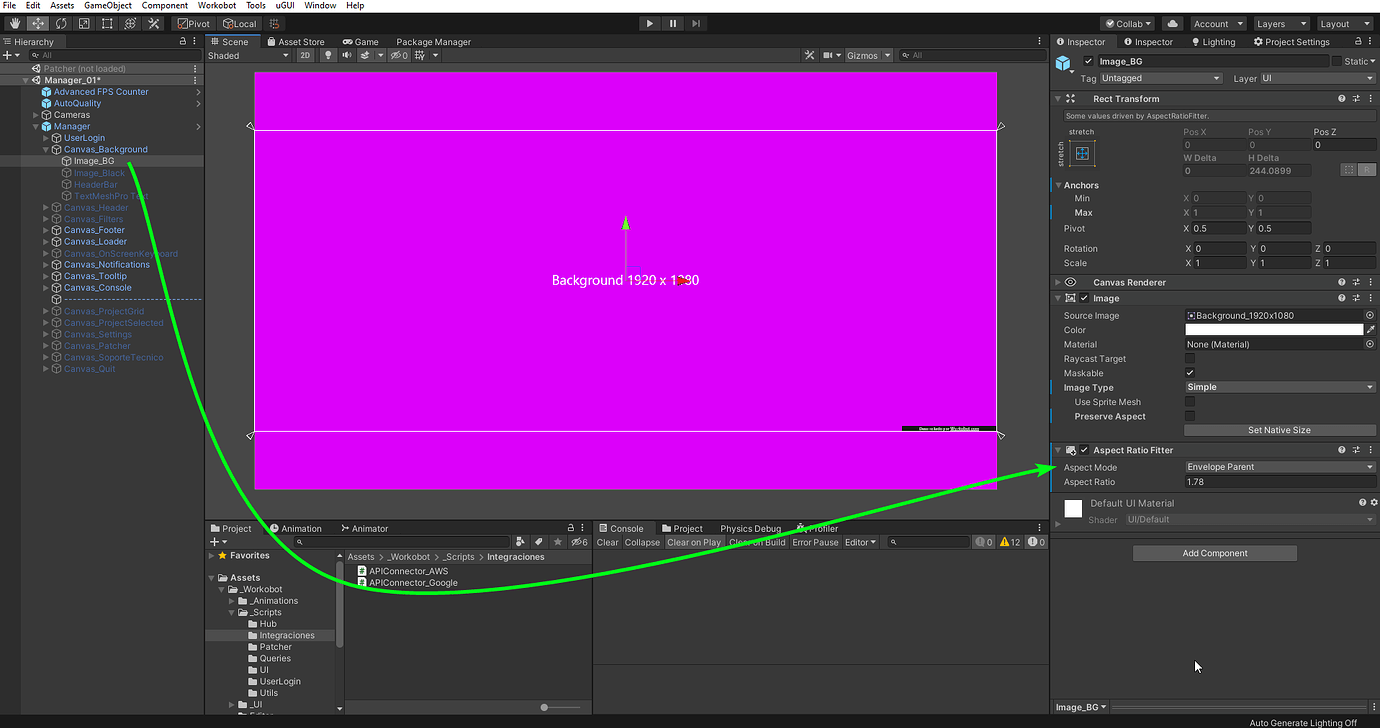Open the Image Type dropdown showing Simple

[1279, 387]
